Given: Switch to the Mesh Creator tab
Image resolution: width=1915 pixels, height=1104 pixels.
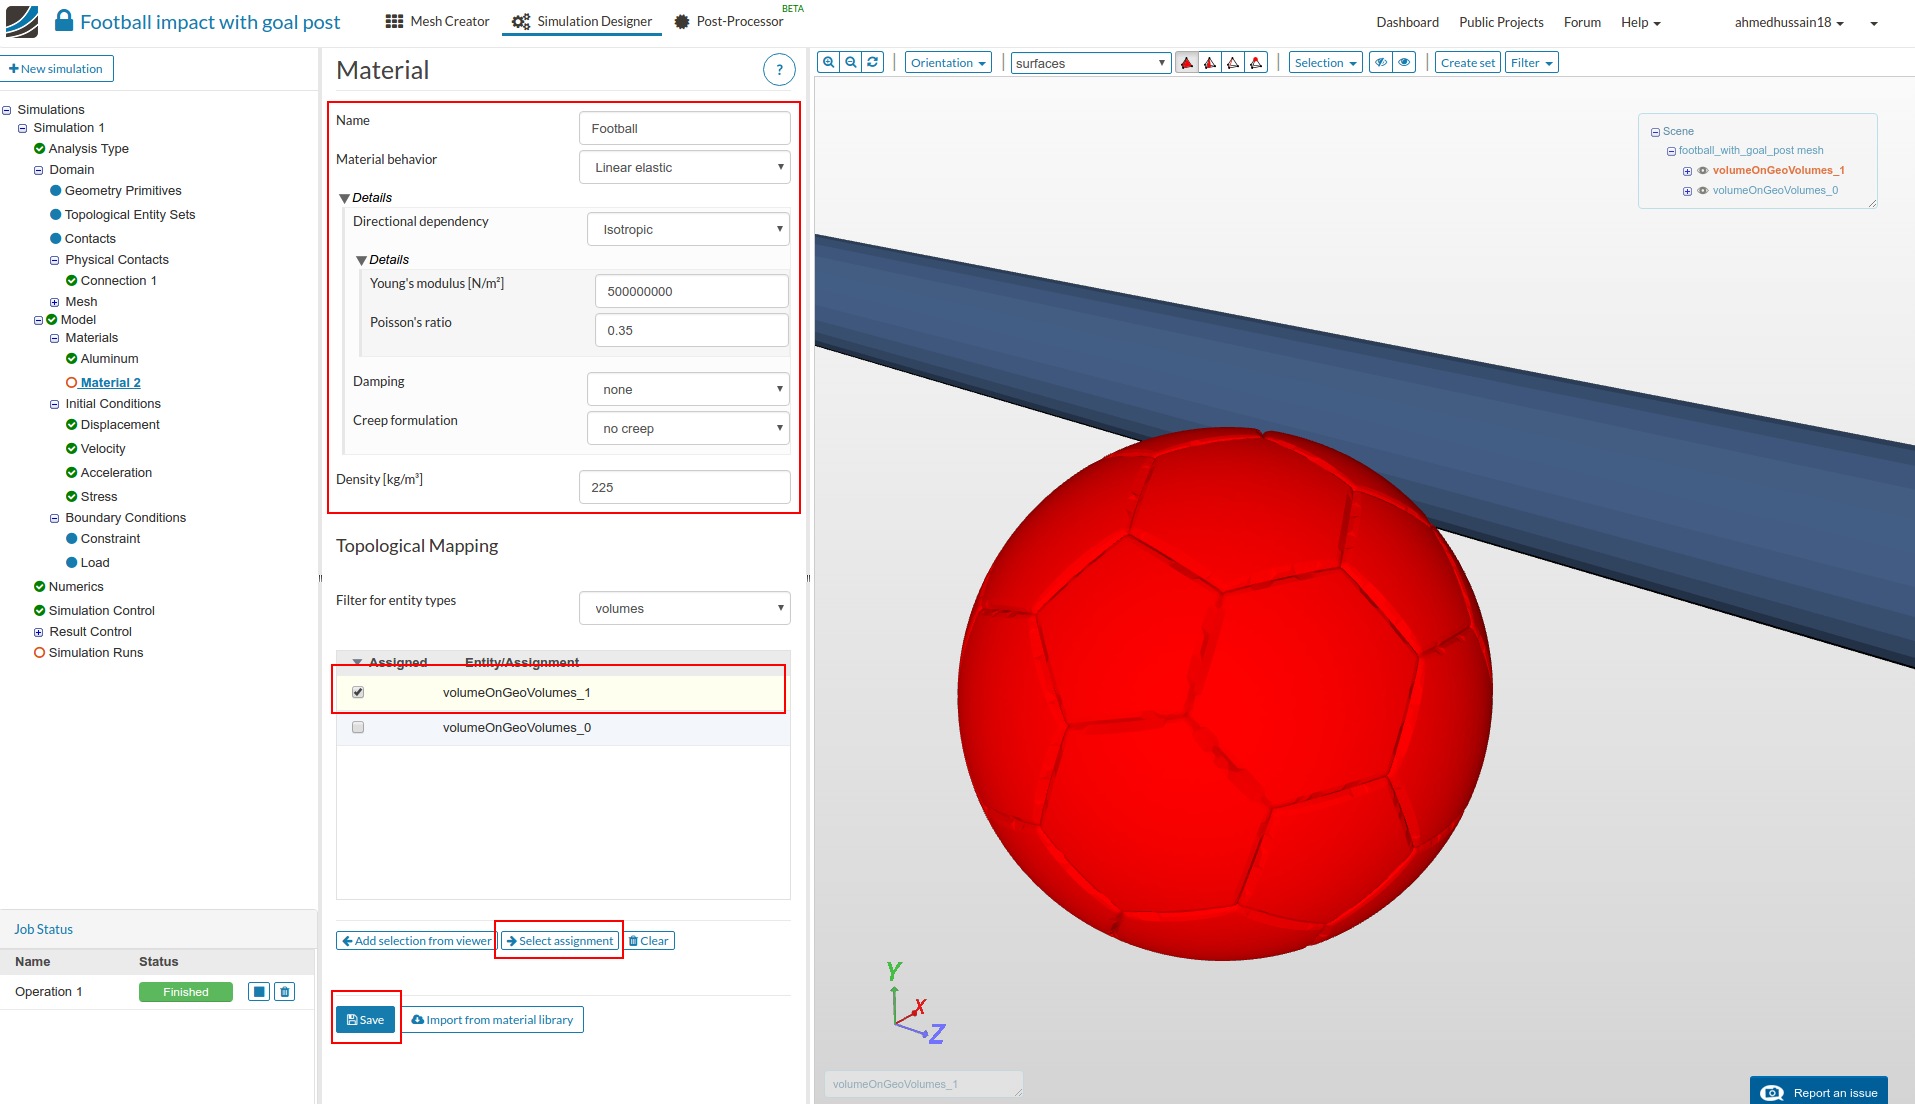Looking at the screenshot, I should (438, 21).
